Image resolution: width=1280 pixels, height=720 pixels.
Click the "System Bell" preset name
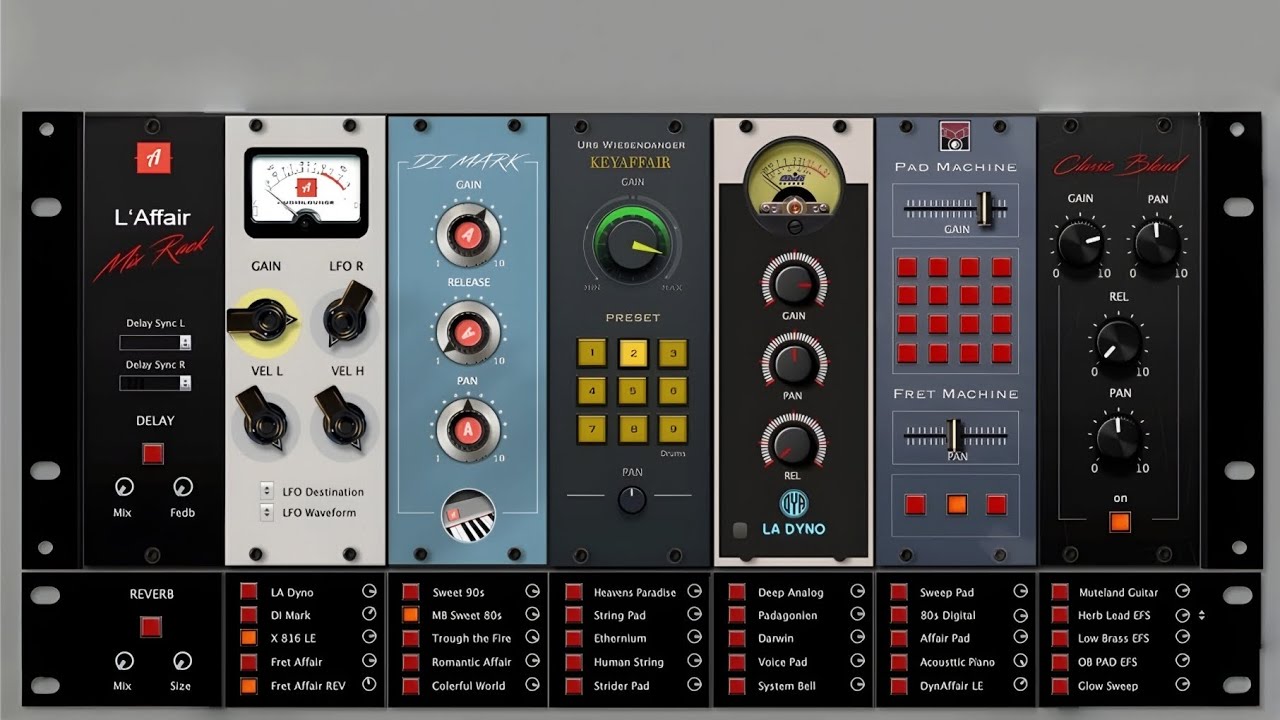tap(787, 686)
